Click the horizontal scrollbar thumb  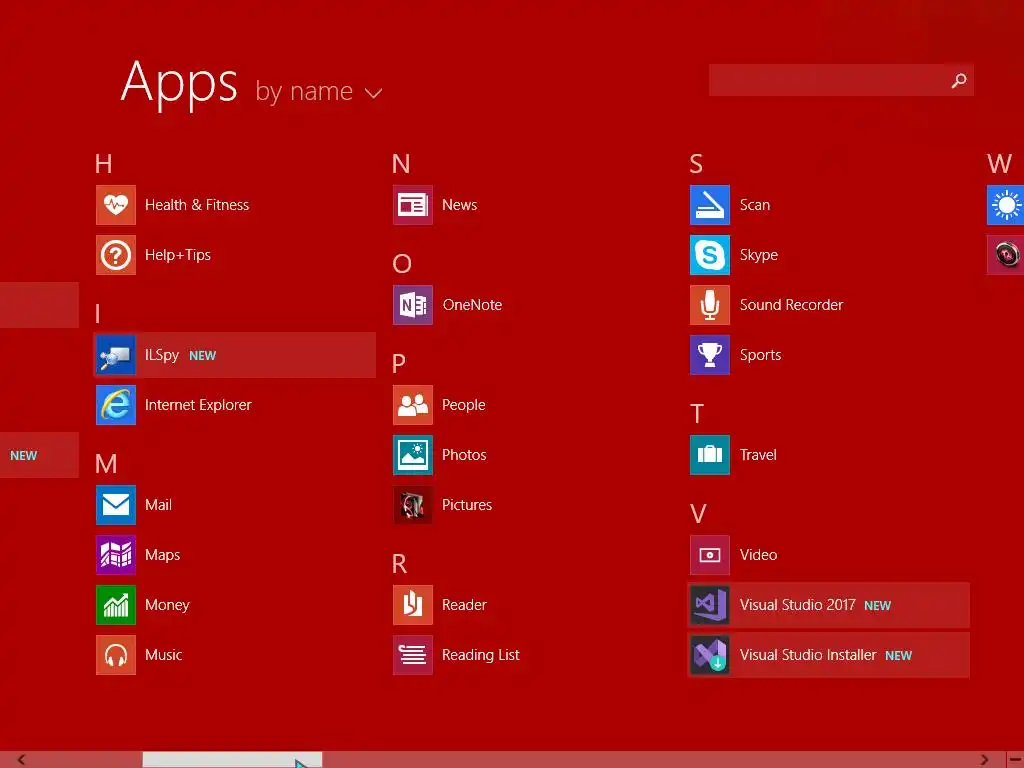coord(232,760)
